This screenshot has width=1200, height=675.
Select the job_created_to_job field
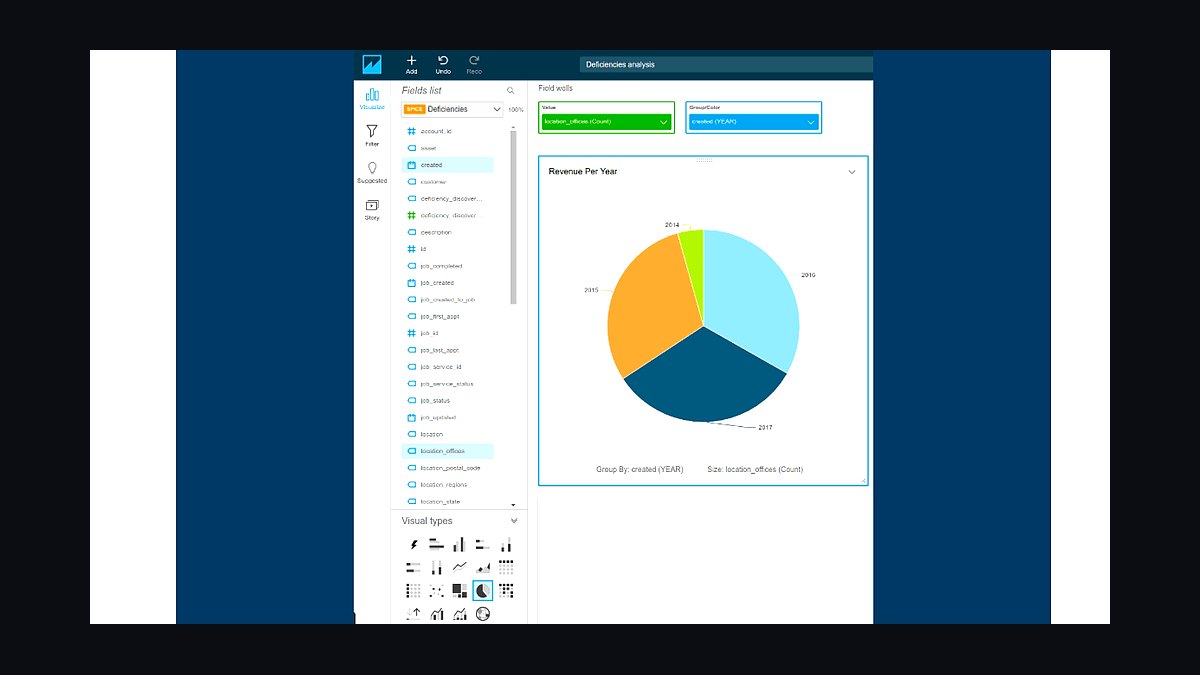click(x=447, y=299)
